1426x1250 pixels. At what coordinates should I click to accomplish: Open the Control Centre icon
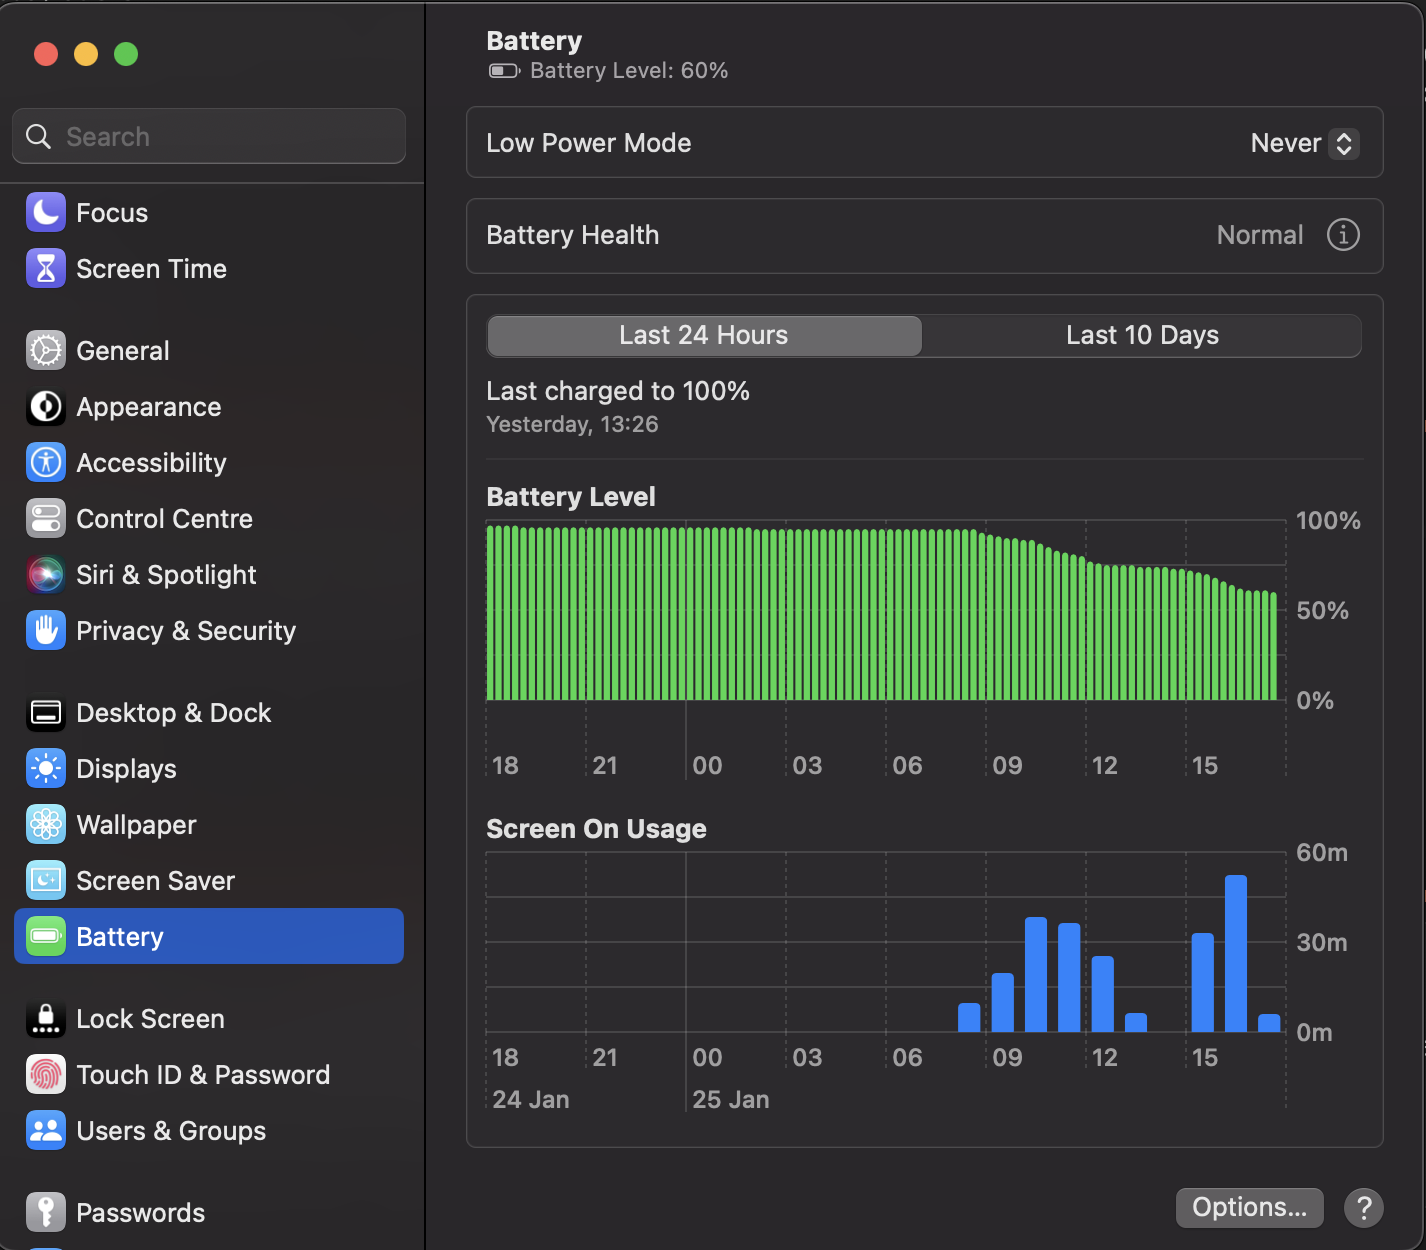[46, 519]
